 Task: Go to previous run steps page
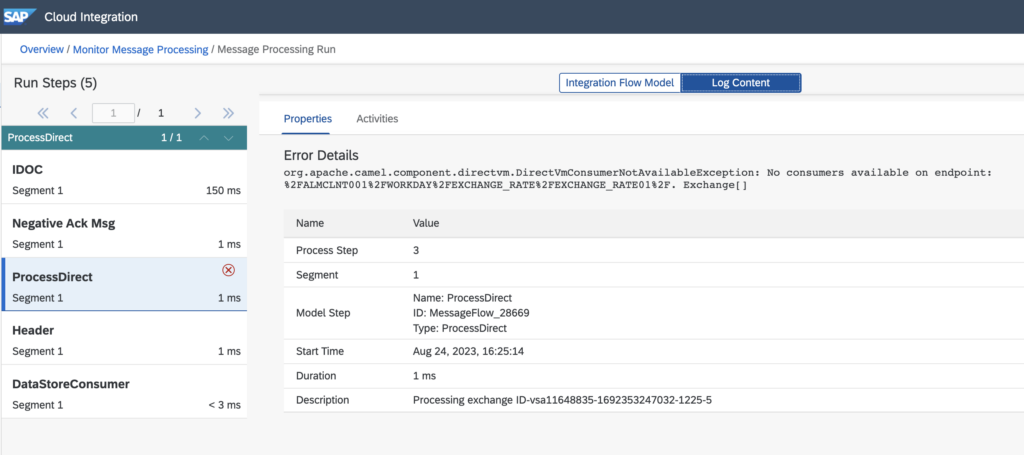[x=73, y=113]
